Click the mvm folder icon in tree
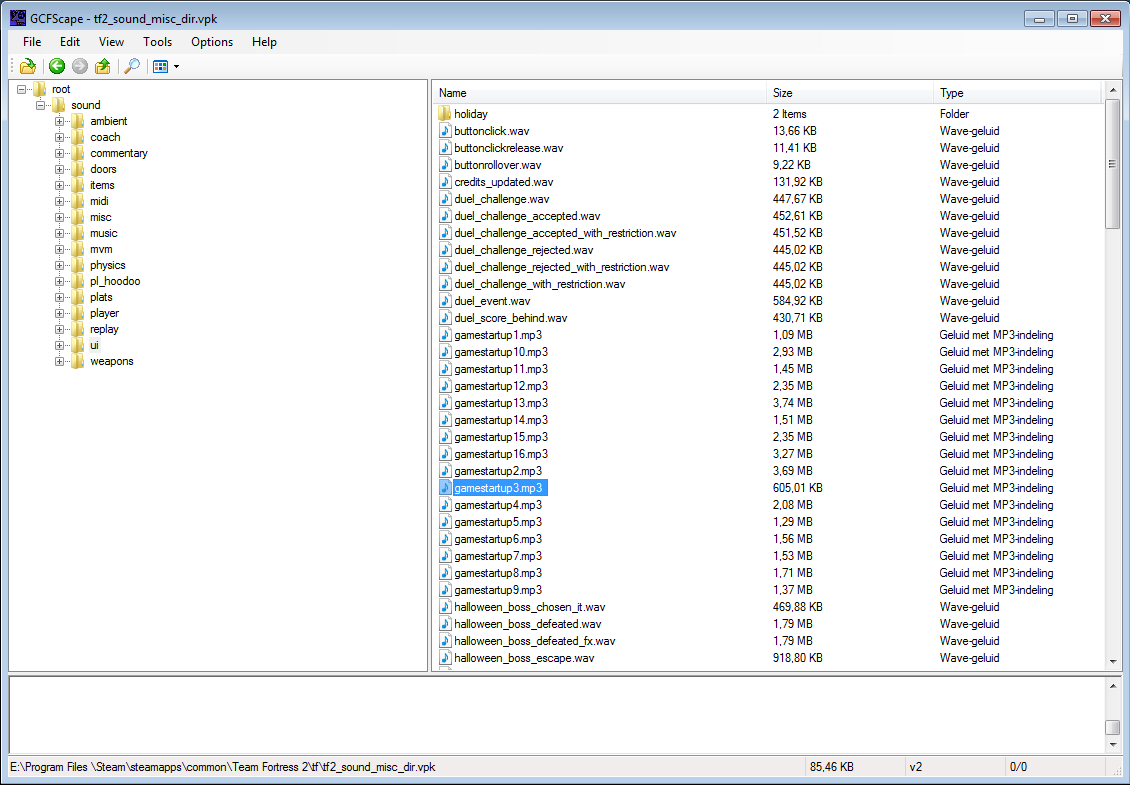This screenshot has width=1130, height=785. (x=78, y=249)
